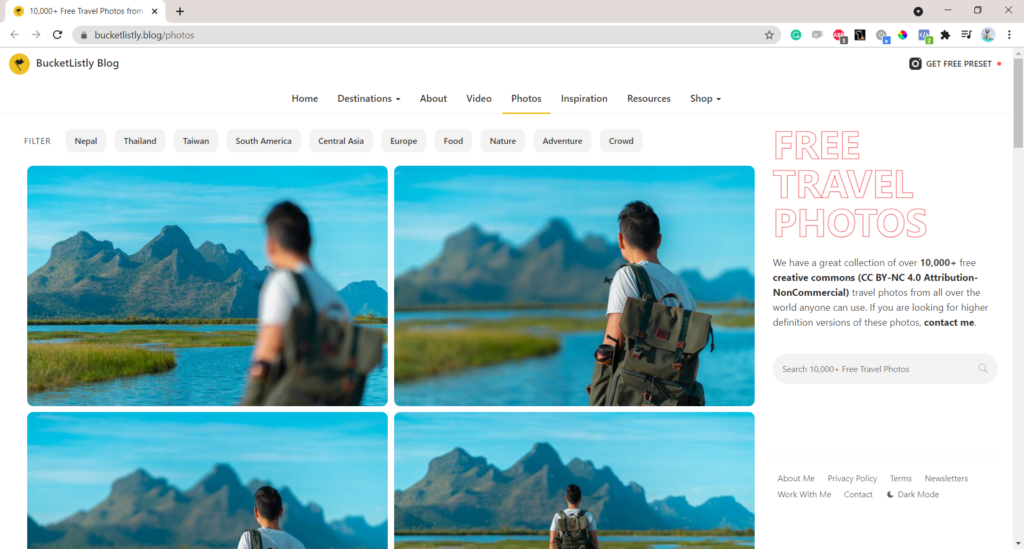Bookmark this page with the star icon

click(769, 35)
